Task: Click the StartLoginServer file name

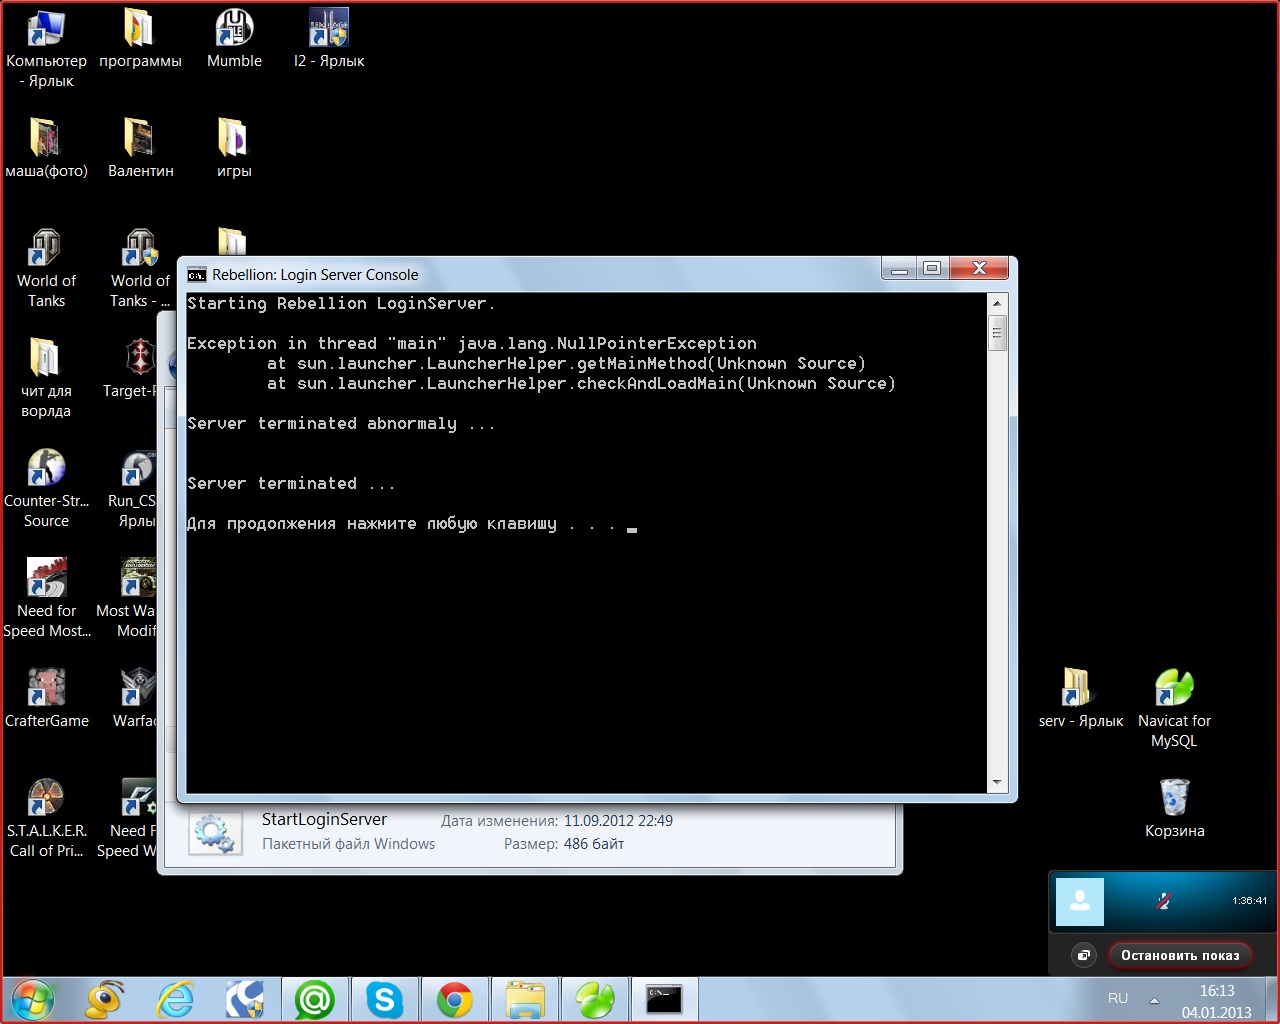Action: pyautogui.click(x=324, y=820)
